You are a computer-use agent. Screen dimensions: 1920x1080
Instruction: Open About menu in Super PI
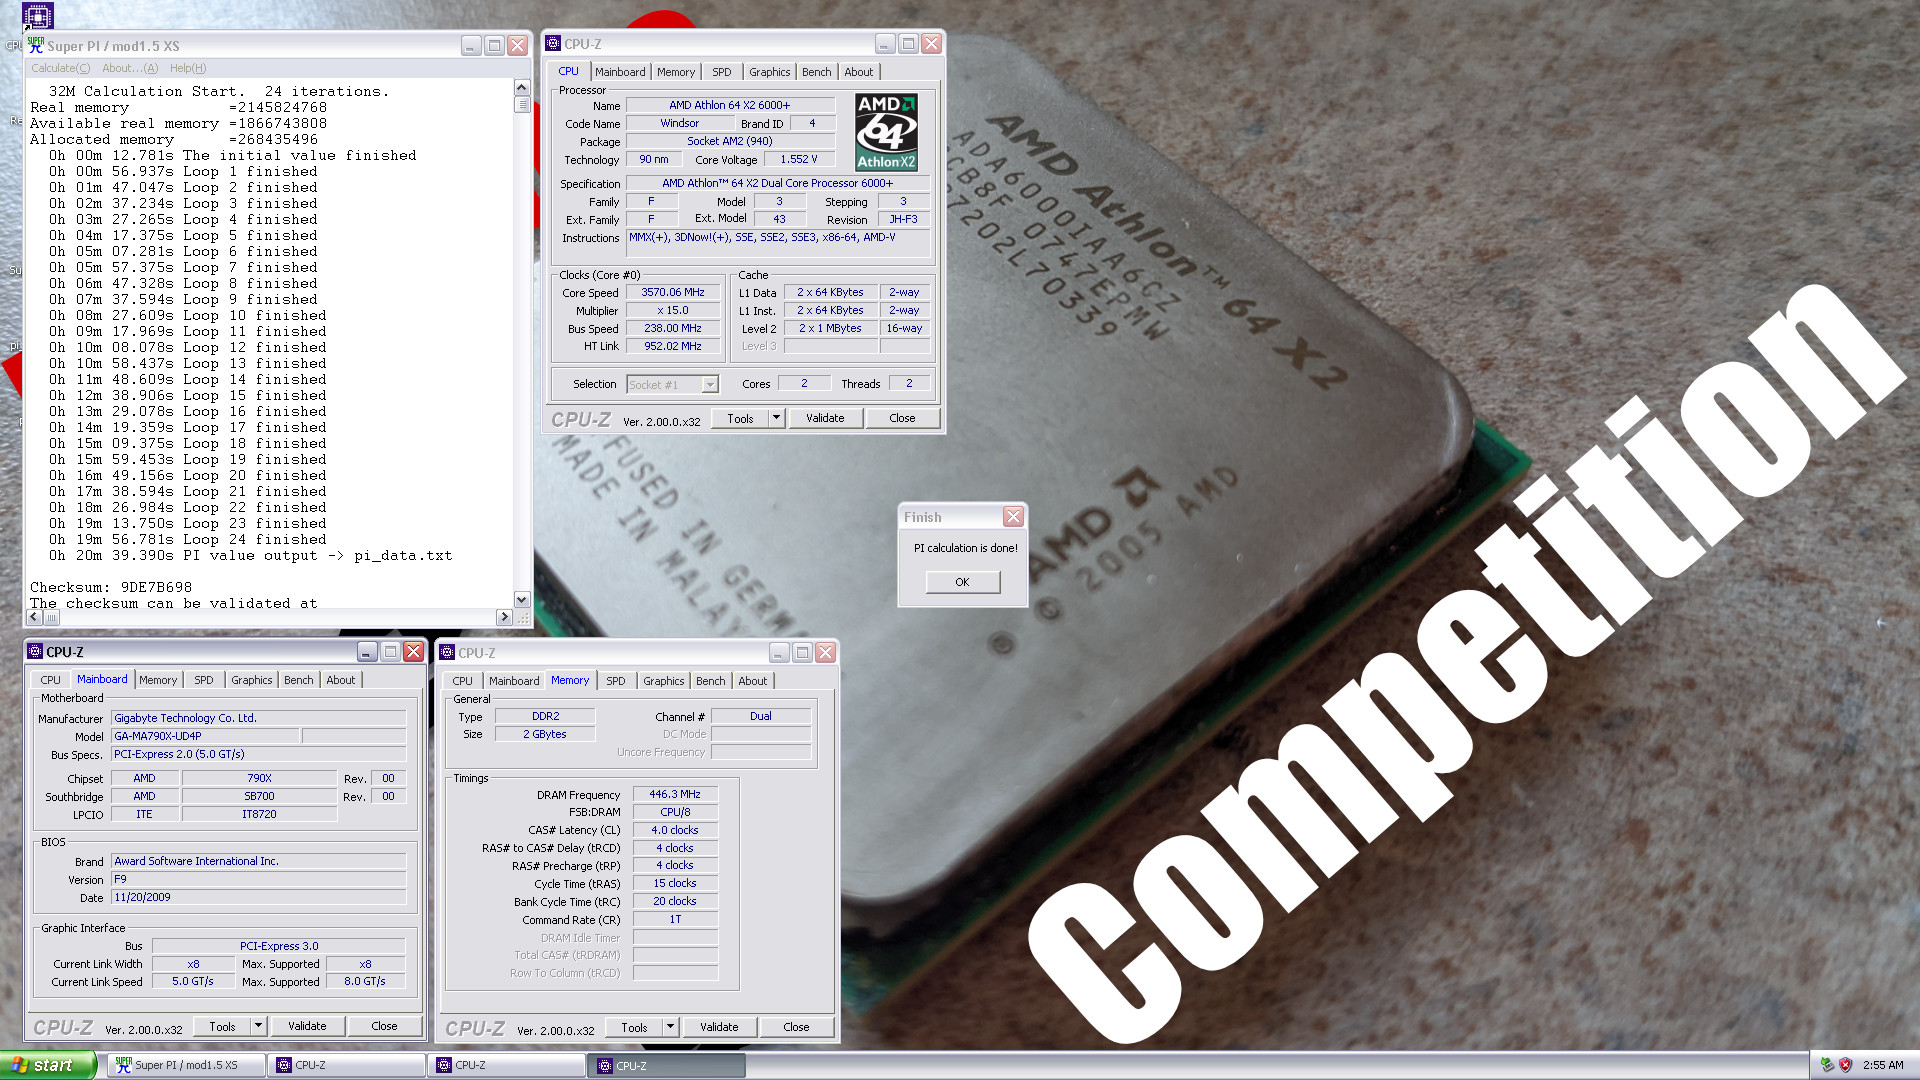(x=130, y=68)
